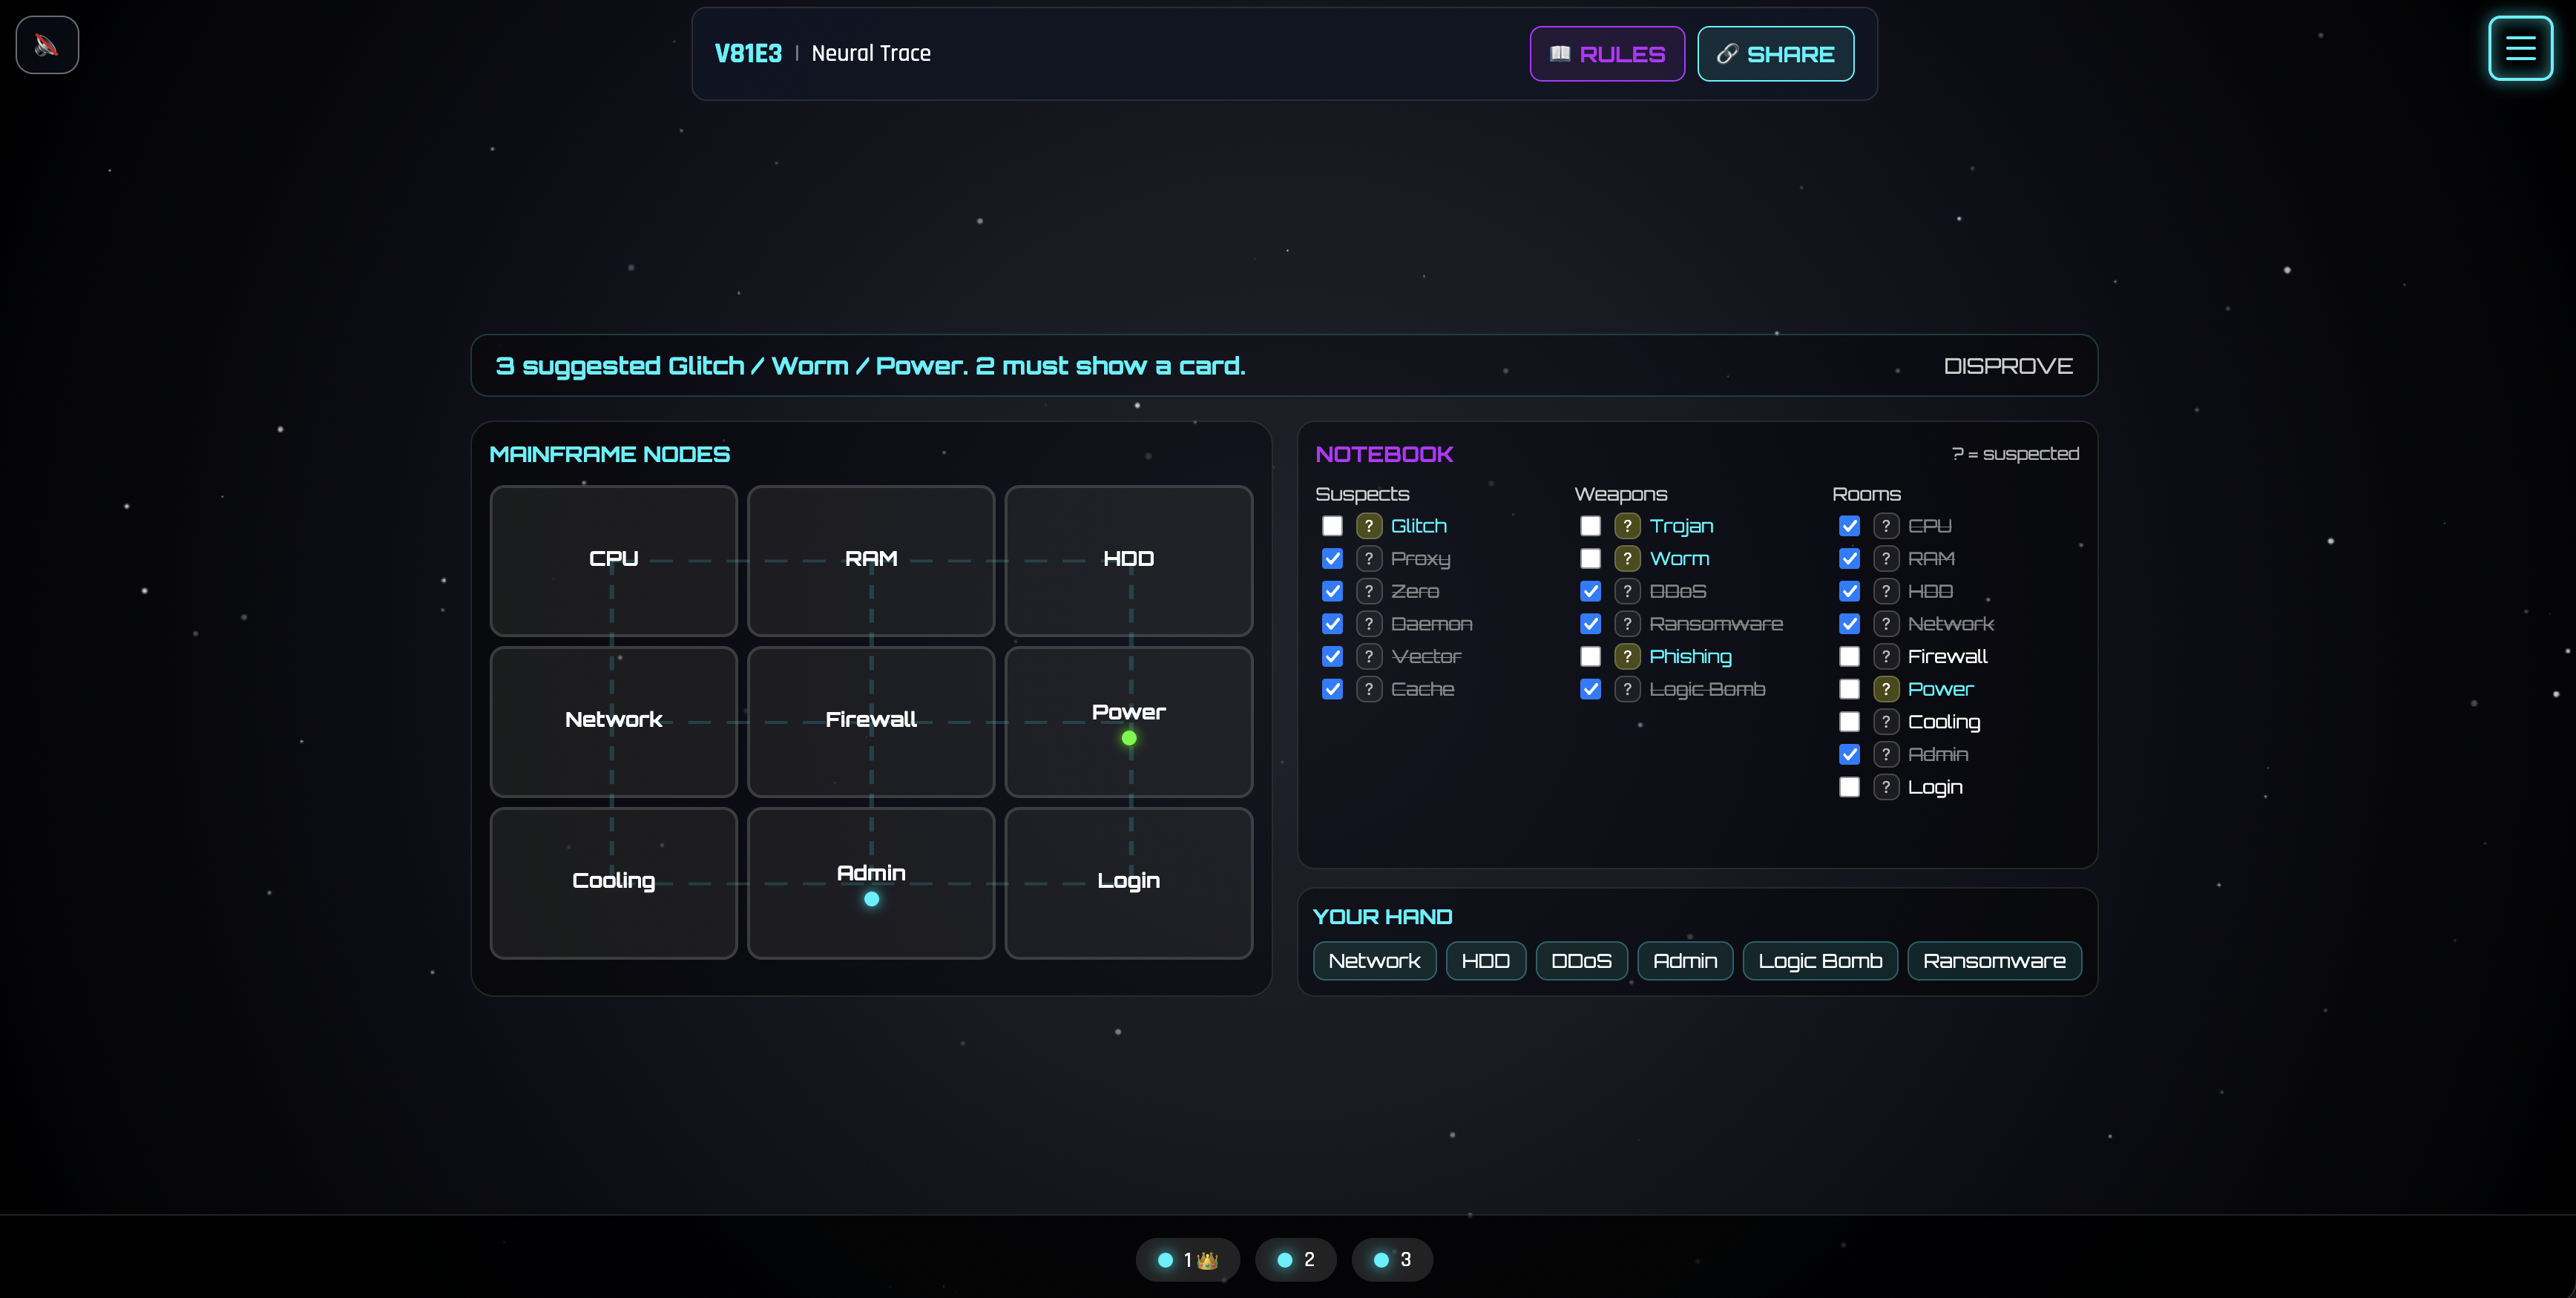Toggle the question-mark badge beside Worm
This screenshot has height=1298, width=2576.
[x=1626, y=559]
